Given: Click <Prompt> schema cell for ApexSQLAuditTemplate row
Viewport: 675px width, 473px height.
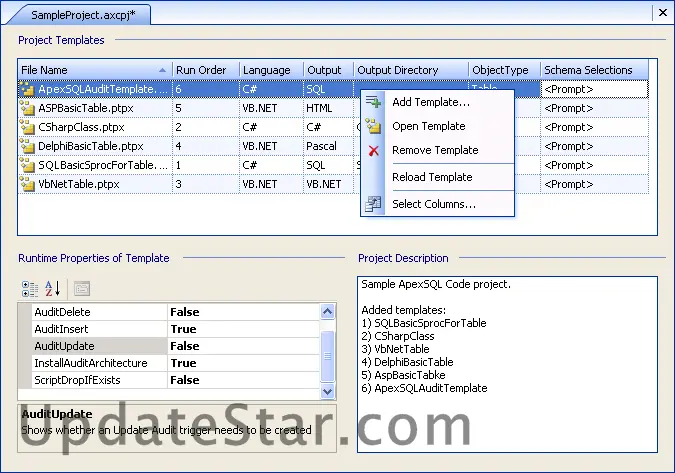Looking at the screenshot, I should pyautogui.click(x=594, y=89).
